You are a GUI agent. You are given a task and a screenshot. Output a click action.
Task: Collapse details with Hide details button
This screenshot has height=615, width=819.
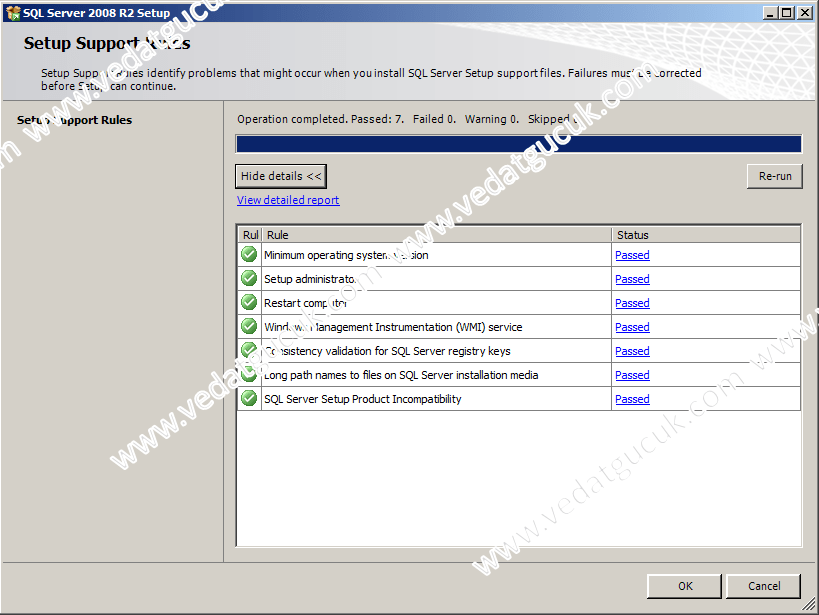[281, 176]
